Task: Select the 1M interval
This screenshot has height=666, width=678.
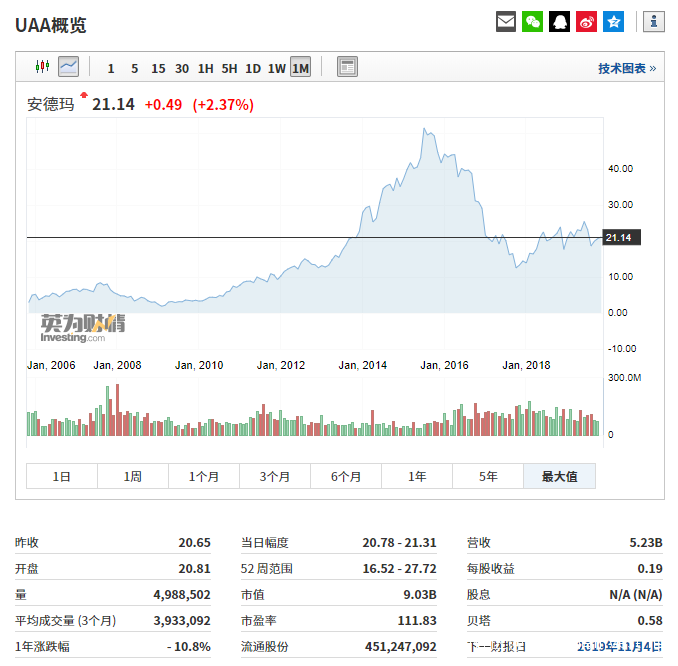Action: pos(301,67)
